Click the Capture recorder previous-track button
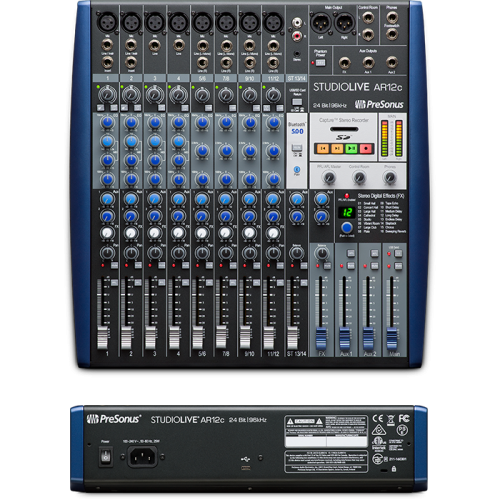 (x=323, y=148)
